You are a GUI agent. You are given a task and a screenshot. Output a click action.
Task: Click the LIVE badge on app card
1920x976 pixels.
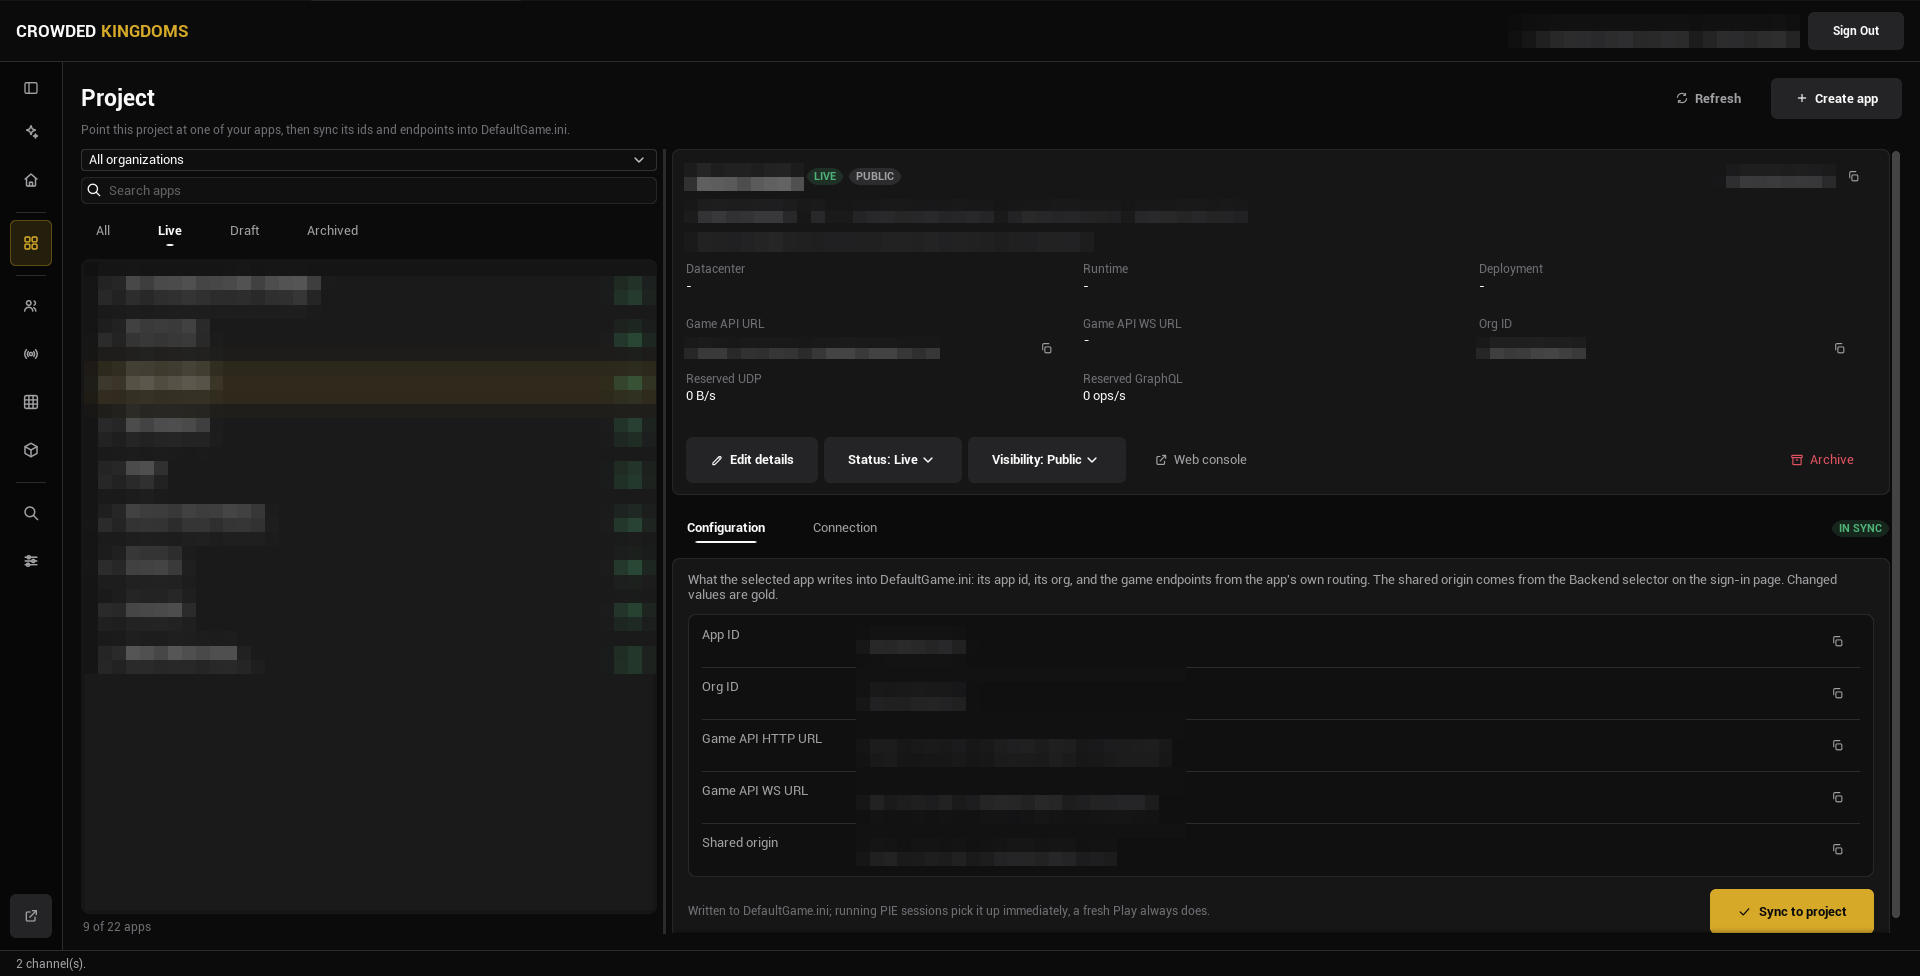(825, 176)
